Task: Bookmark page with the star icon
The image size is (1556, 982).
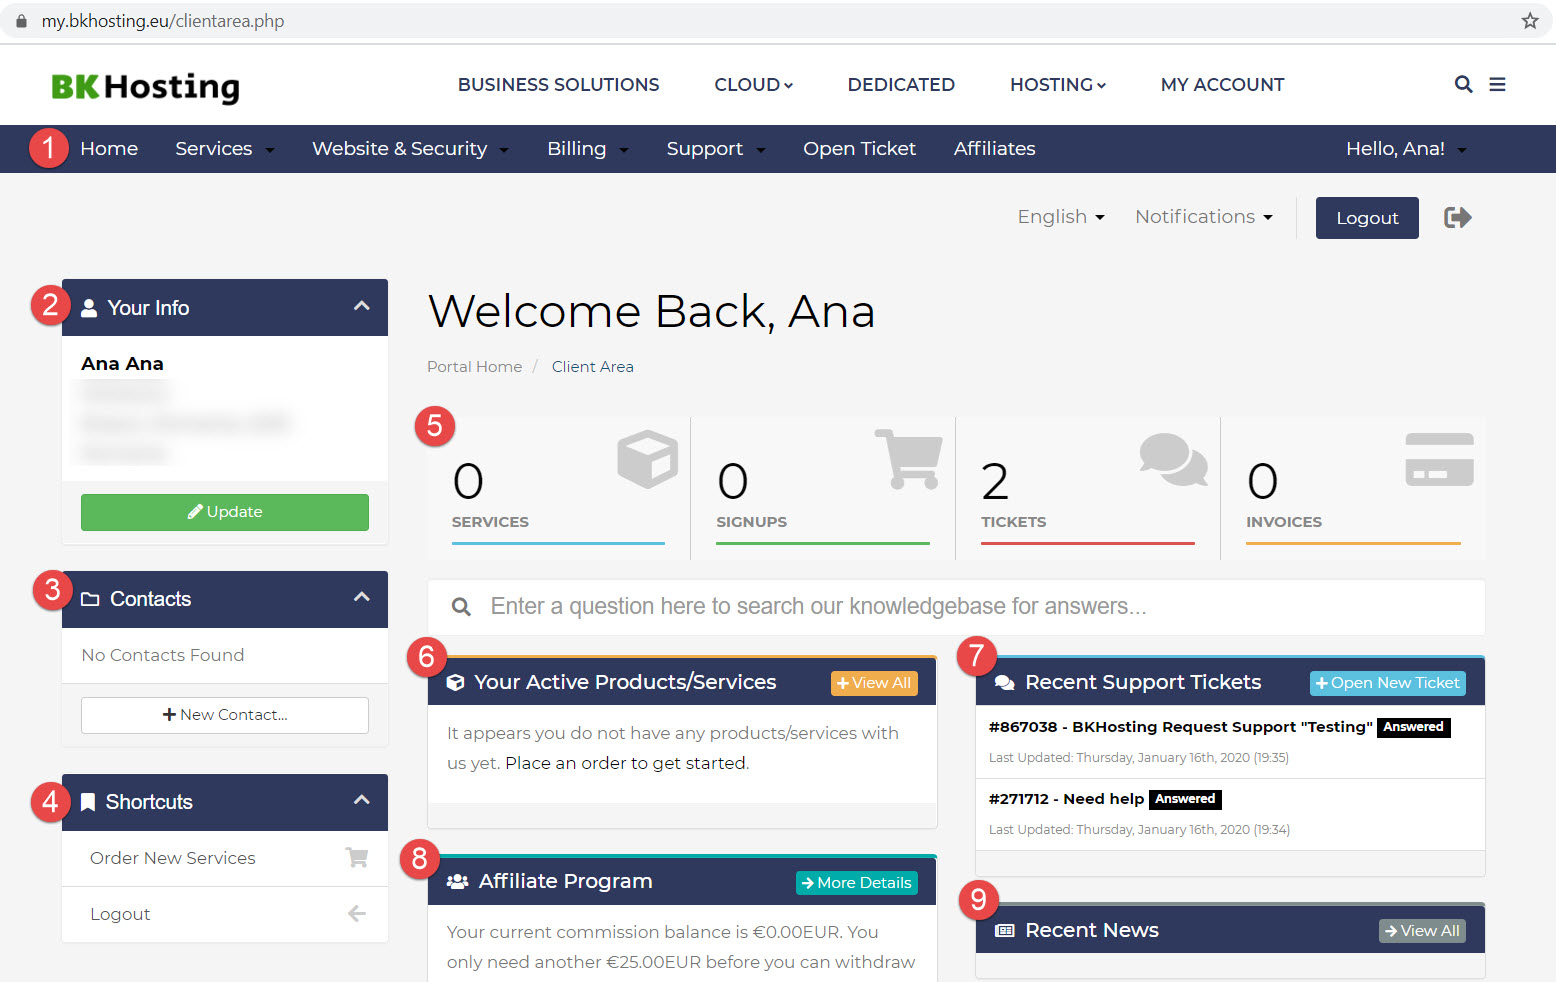Action: point(1530,21)
